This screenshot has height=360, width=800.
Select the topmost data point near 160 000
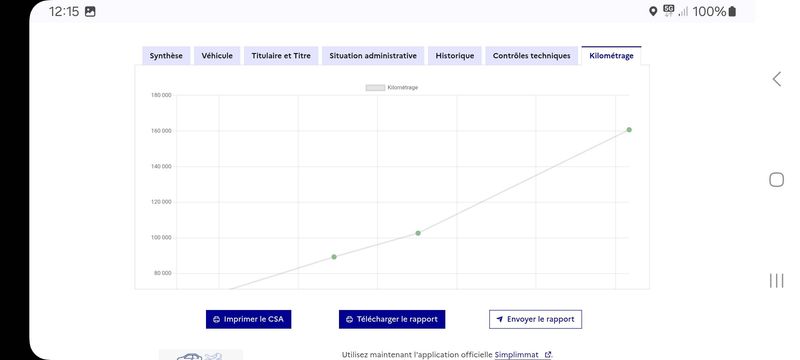629,130
